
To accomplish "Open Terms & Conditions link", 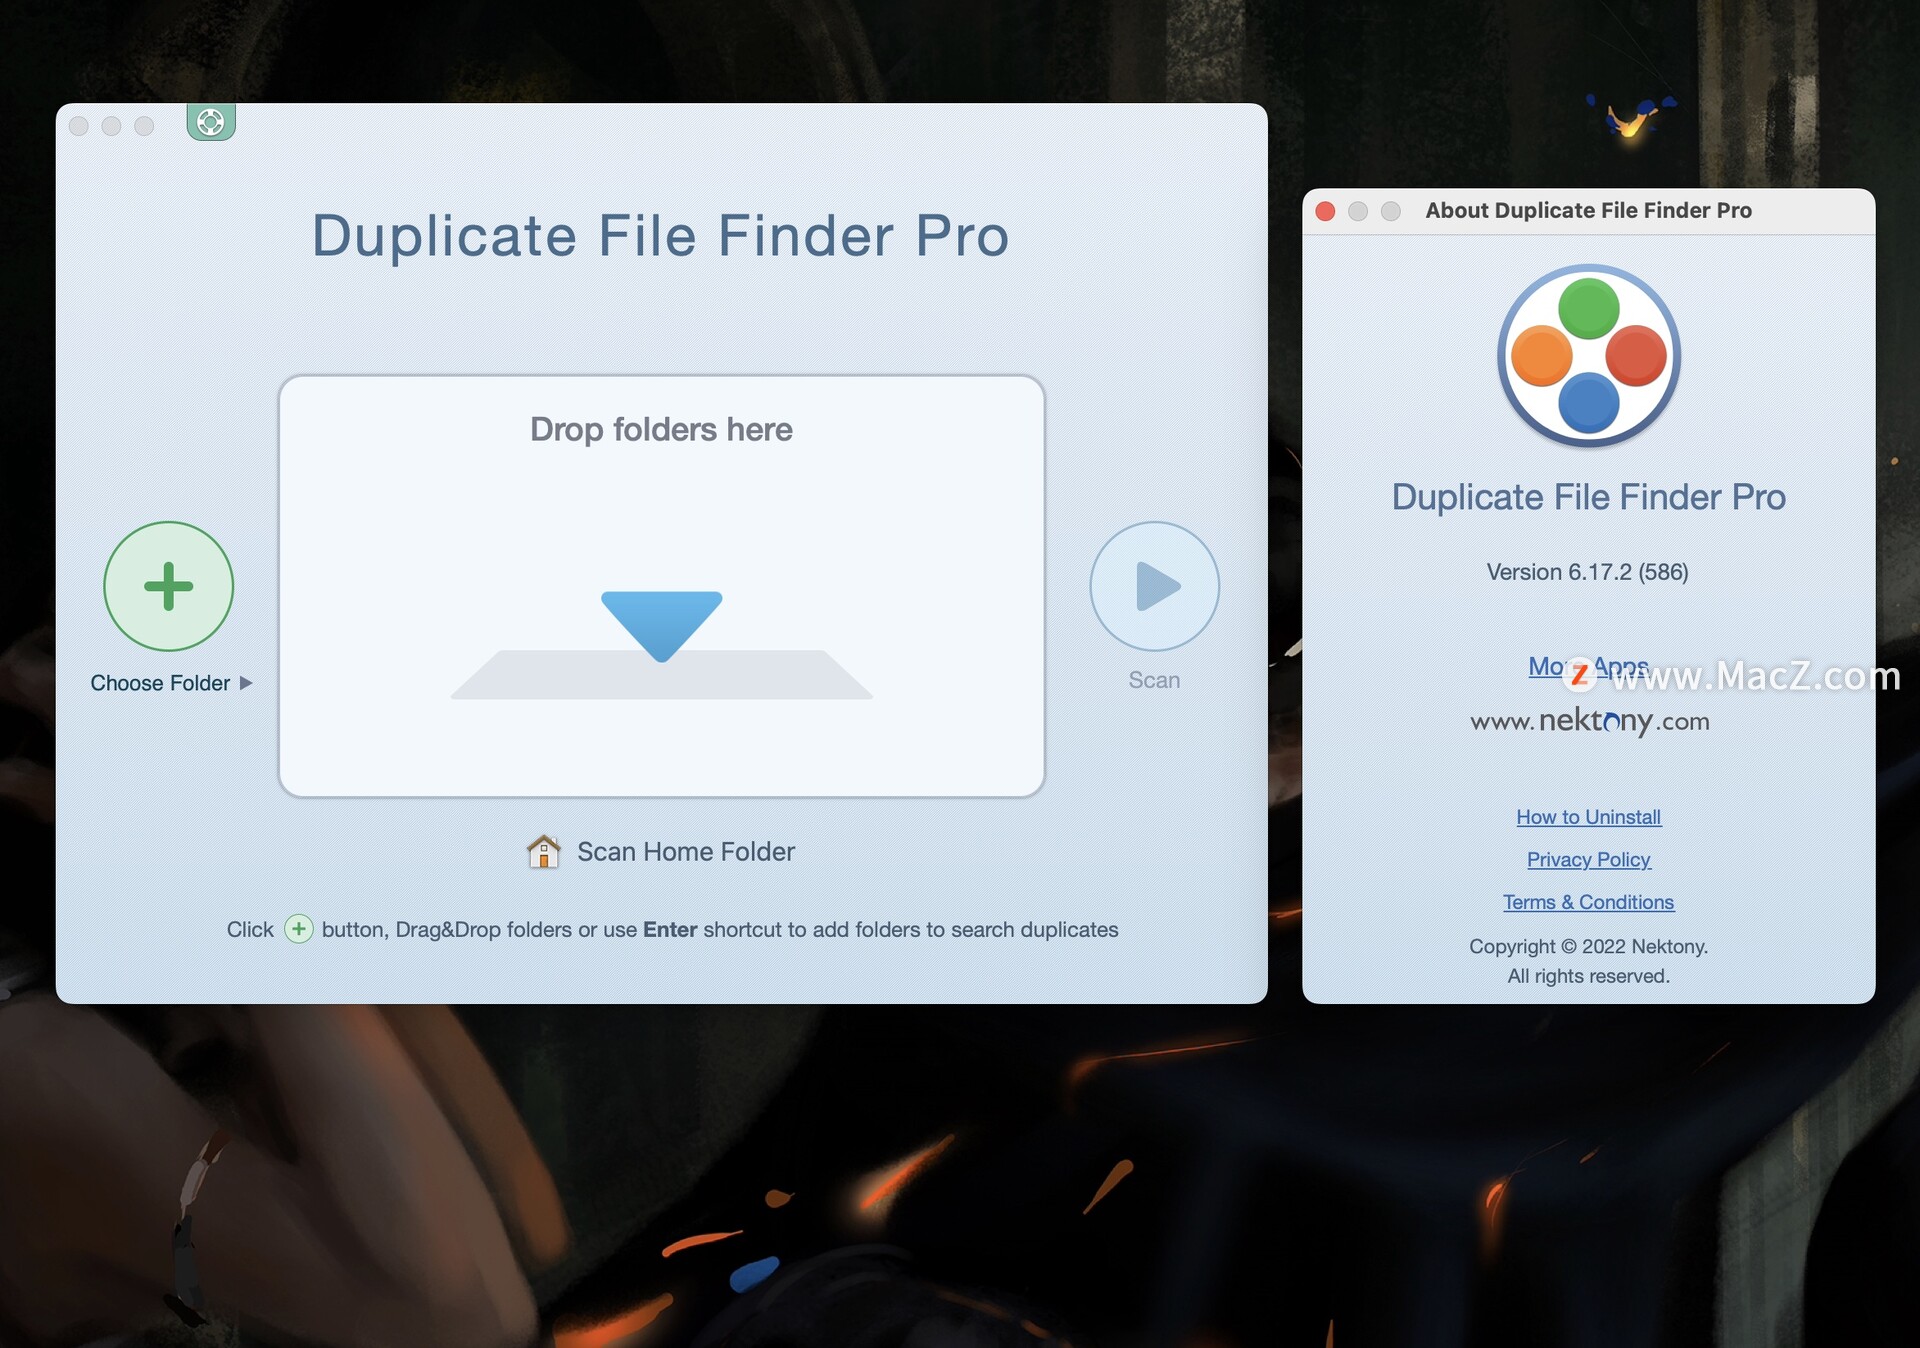I will point(1588,902).
